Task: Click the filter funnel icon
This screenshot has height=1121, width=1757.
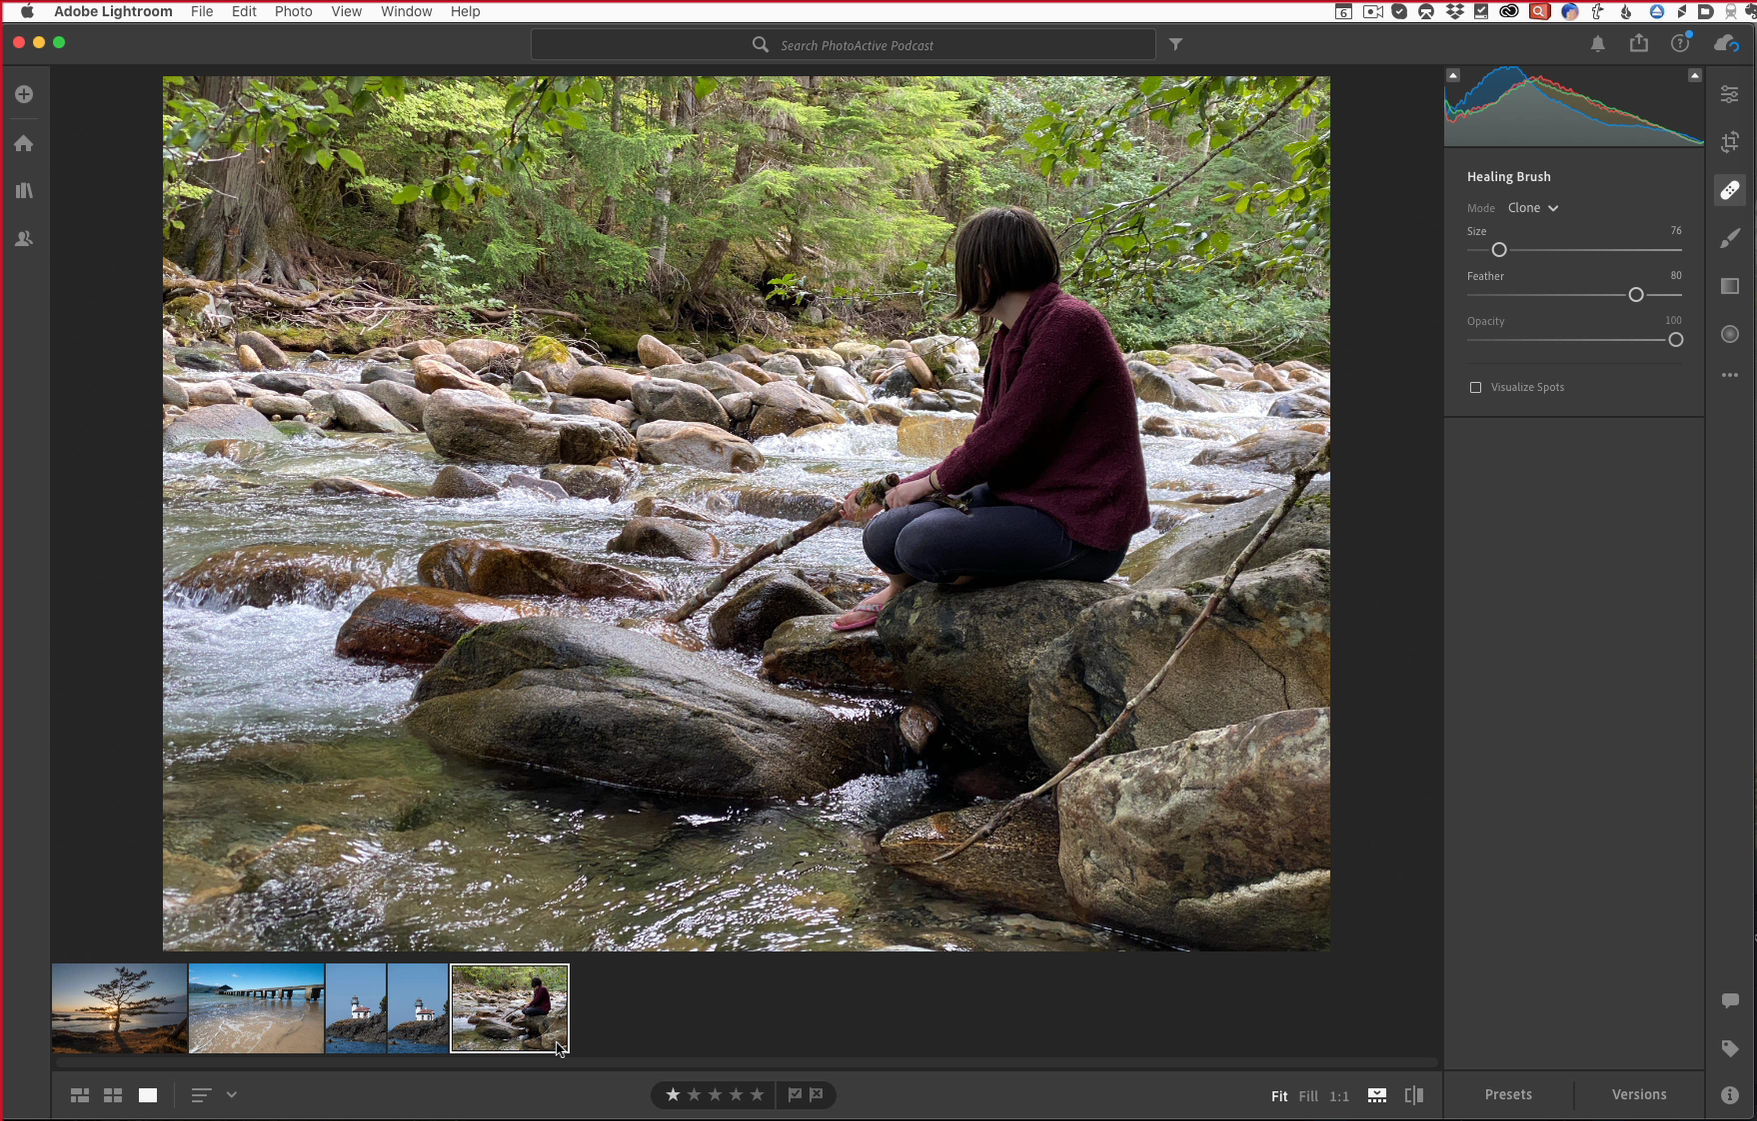Action: (x=1176, y=44)
